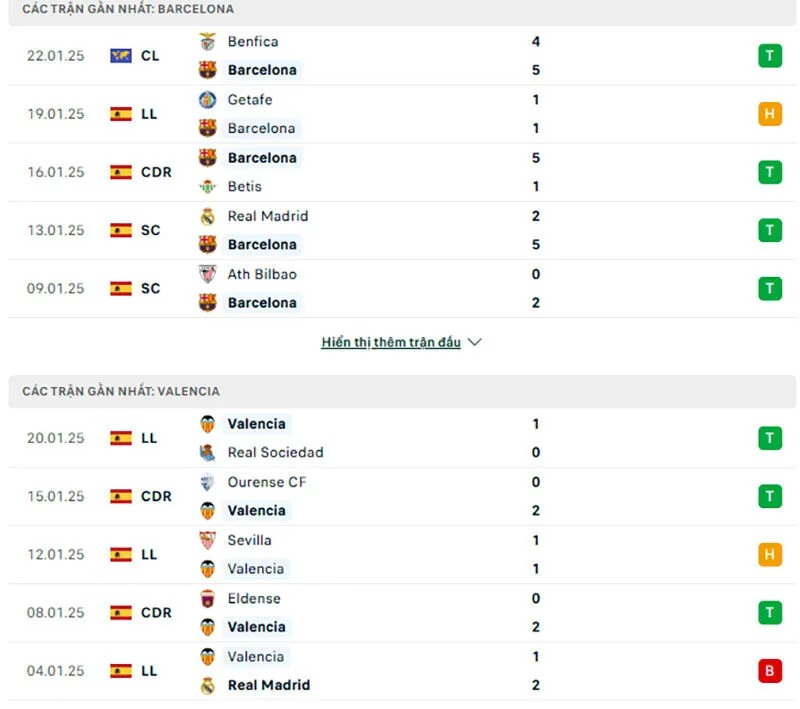Viewport: 800px width, 709px height.
Task: Click the Betis team logo
Action: pyautogui.click(x=208, y=186)
